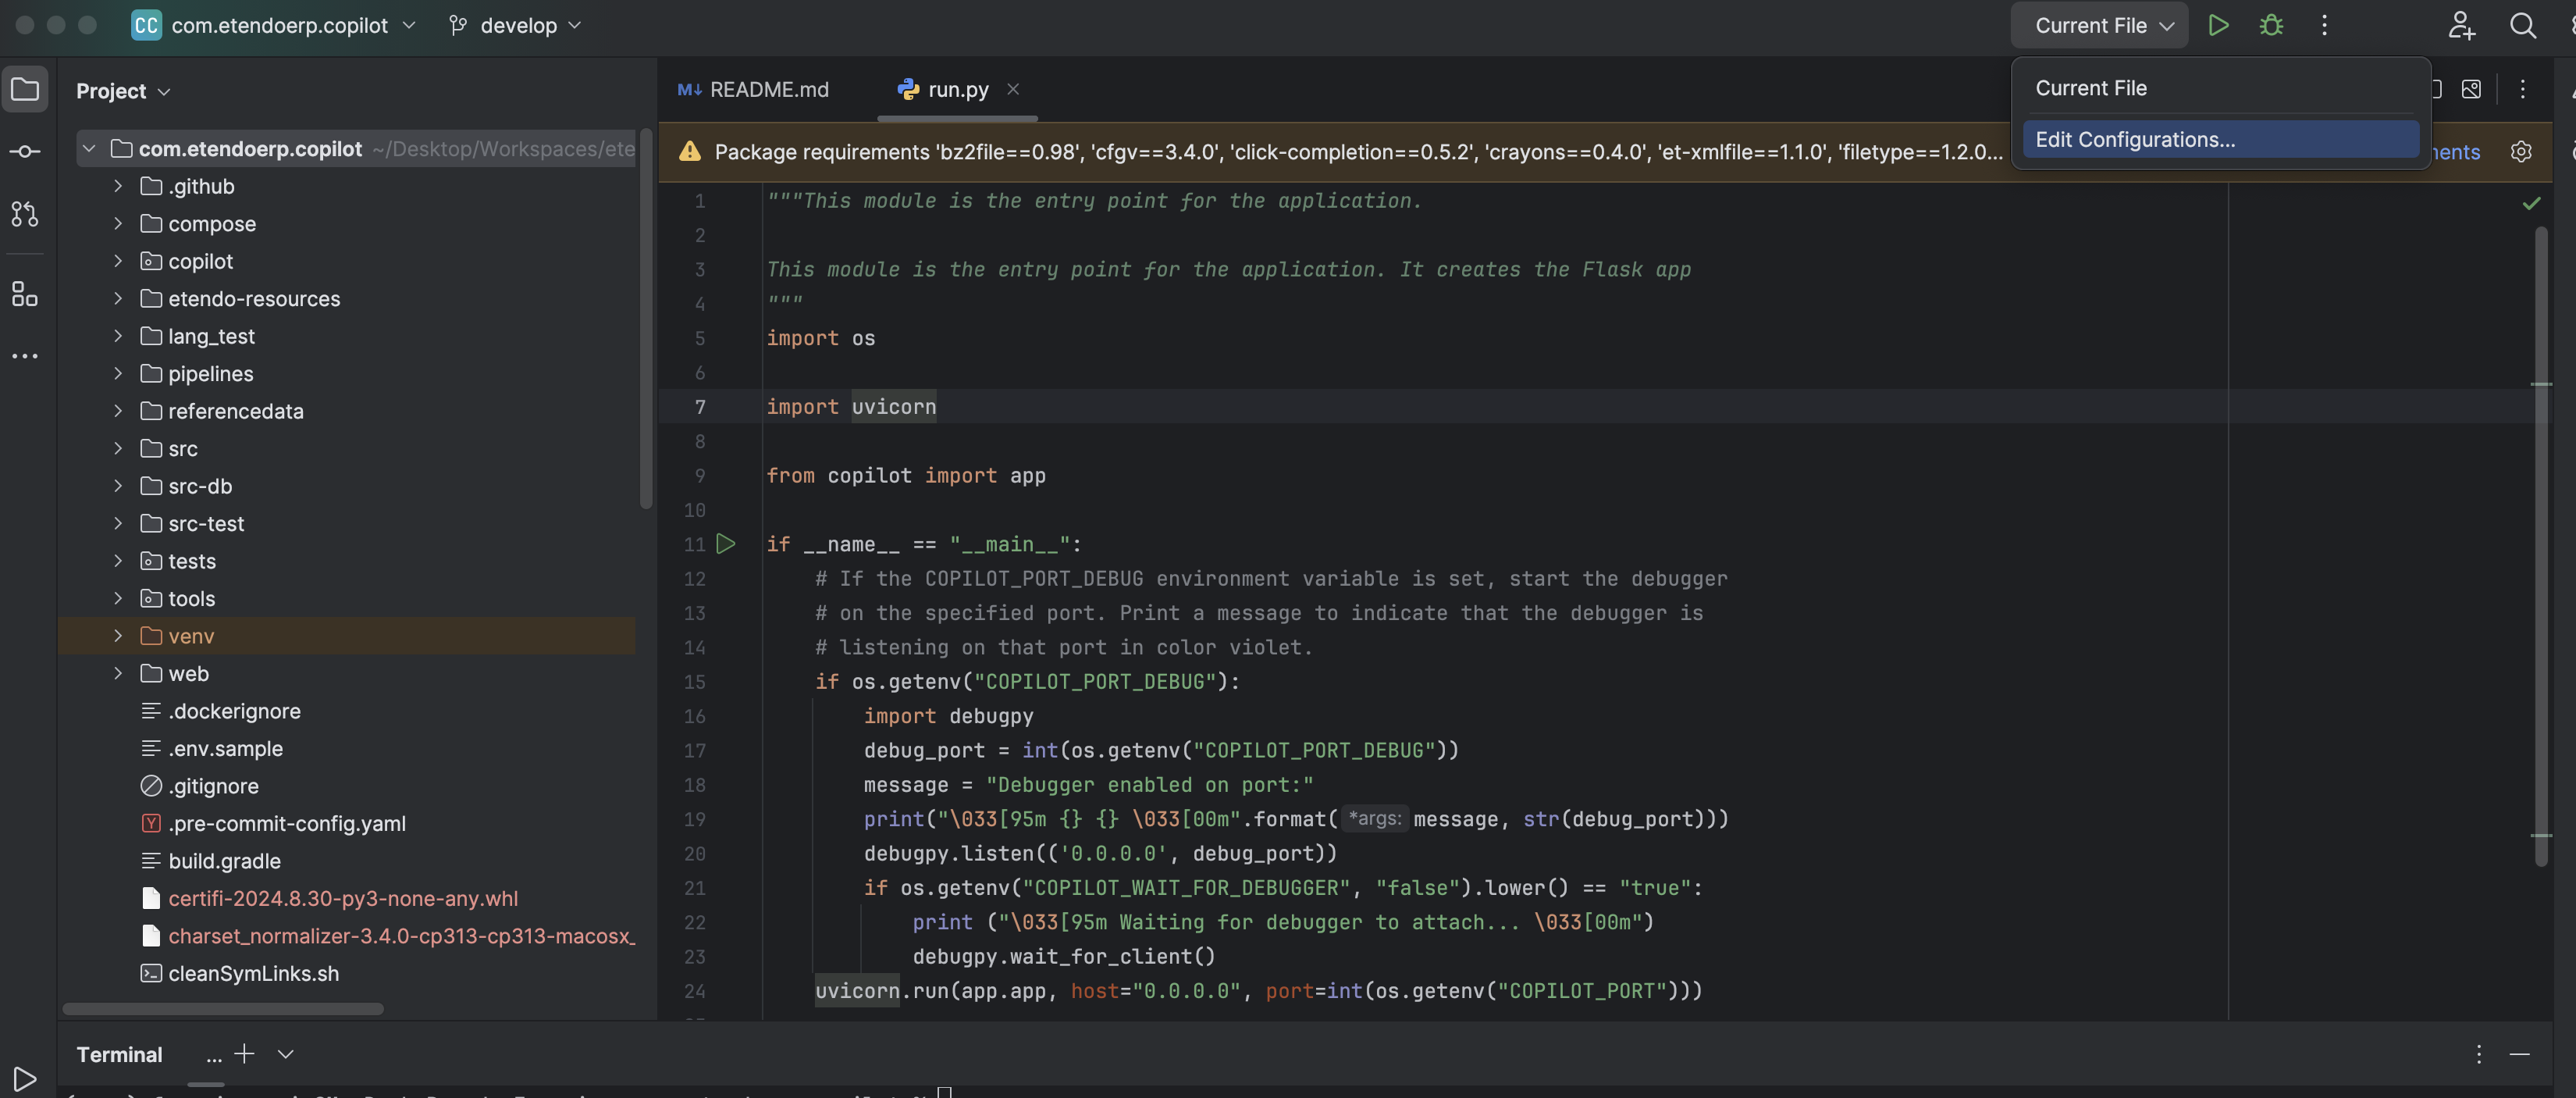Collapse the com.etendoerp.copilot root folder
The image size is (2576, 1098).
click(x=89, y=149)
